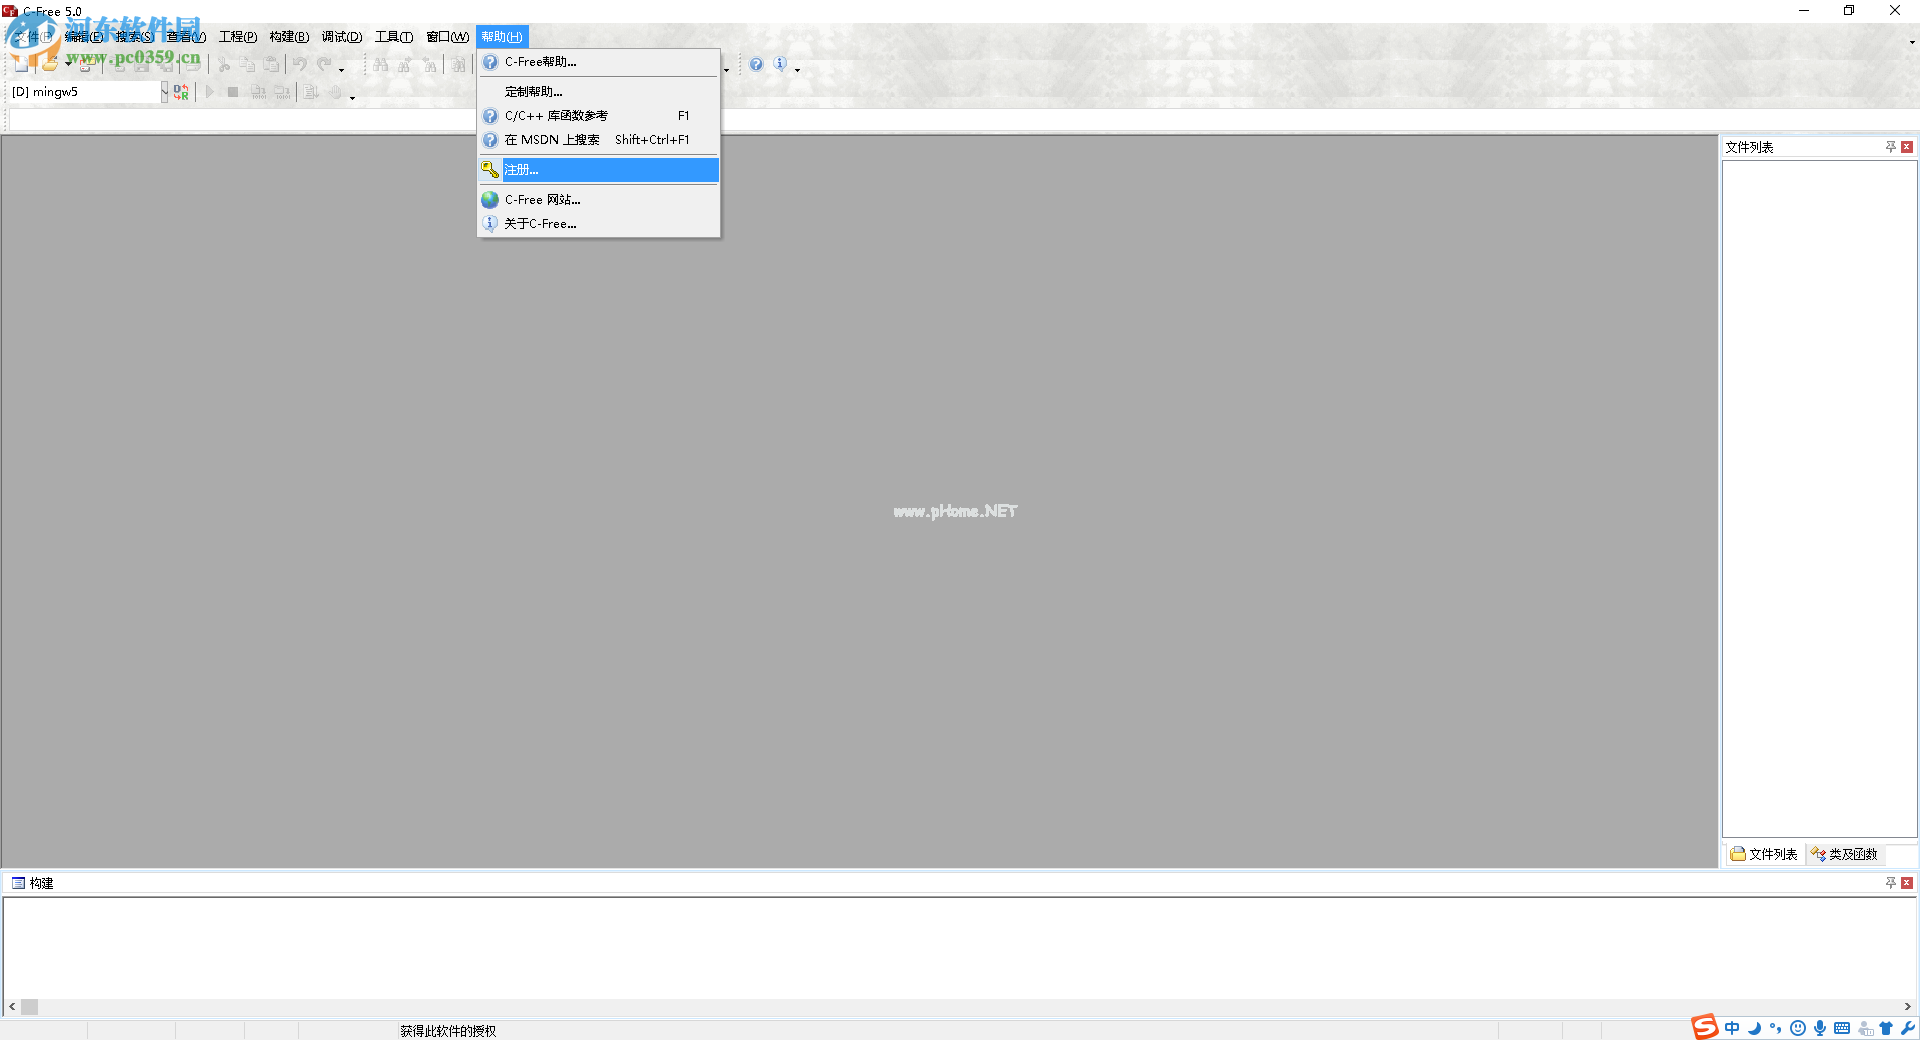Open the soft keyboard icon
1920x1040 pixels.
tap(1842, 1028)
